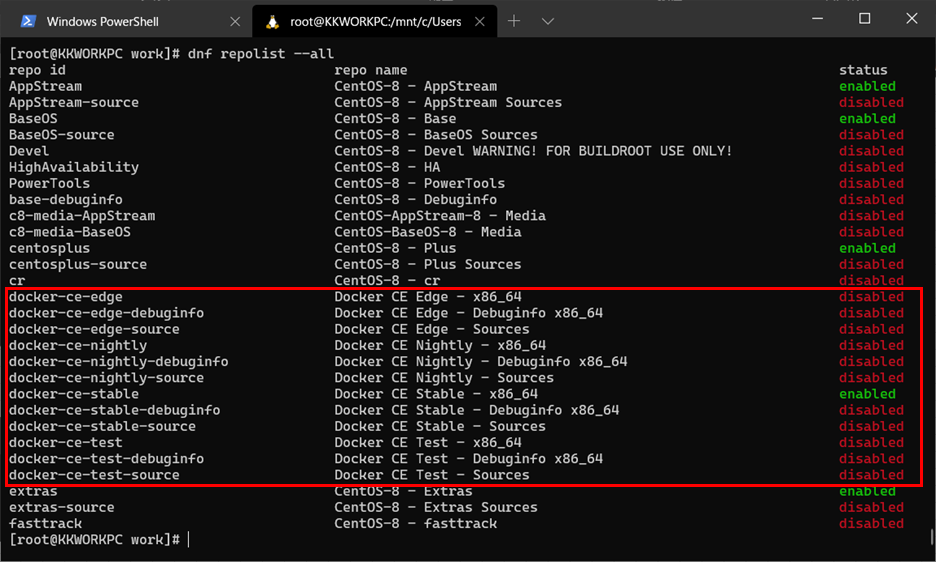Click the 'extras-source' repo id
Viewport: 936px width, 562px height.
[61, 507]
